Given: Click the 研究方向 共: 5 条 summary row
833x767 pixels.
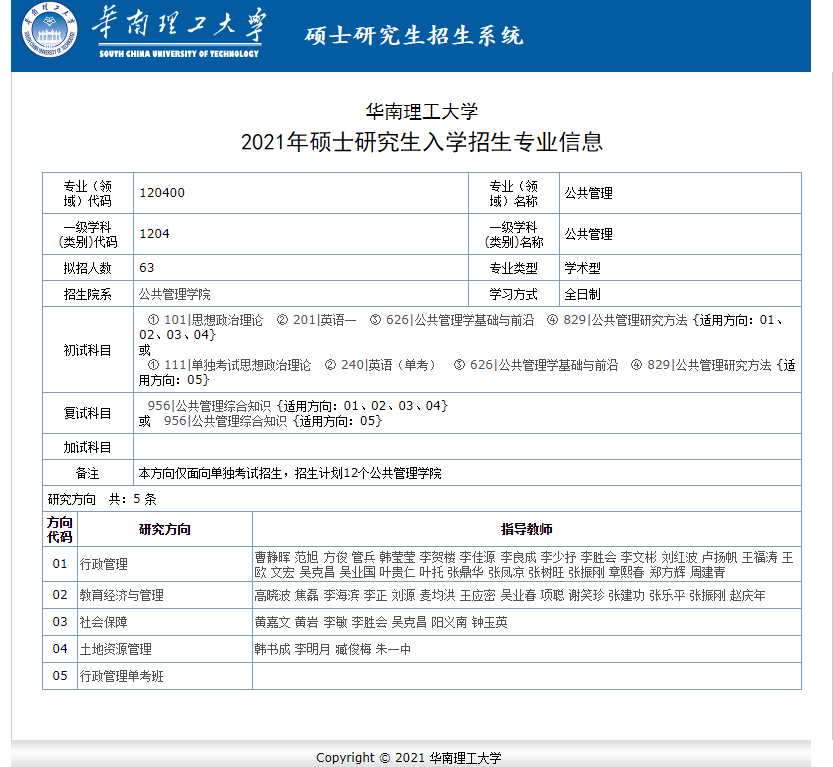Looking at the screenshot, I should point(422,499).
